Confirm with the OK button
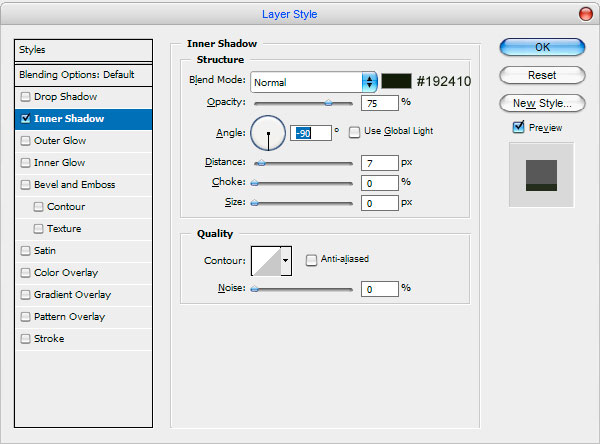The width and height of the screenshot is (600, 444). click(x=542, y=47)
